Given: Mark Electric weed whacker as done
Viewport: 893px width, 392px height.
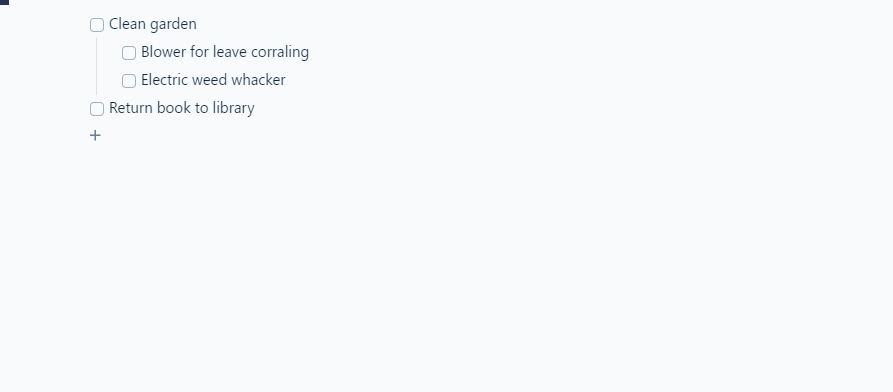Looking at the screenshot, I should pos(129,80).
